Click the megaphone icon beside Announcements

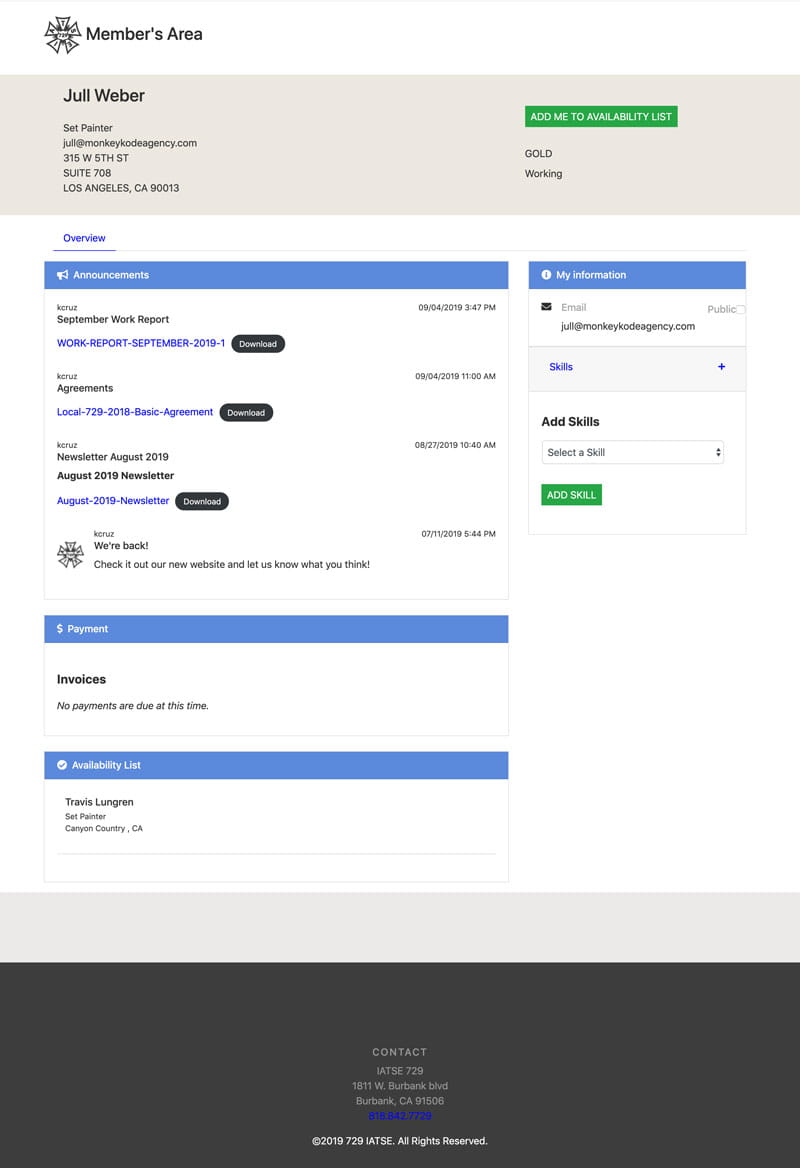62,275
